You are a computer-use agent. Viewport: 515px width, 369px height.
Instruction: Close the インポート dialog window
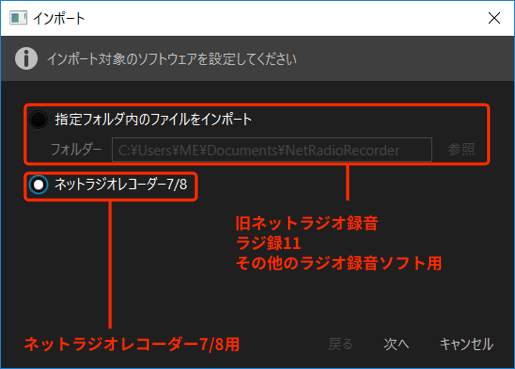[x=494, y=18]
